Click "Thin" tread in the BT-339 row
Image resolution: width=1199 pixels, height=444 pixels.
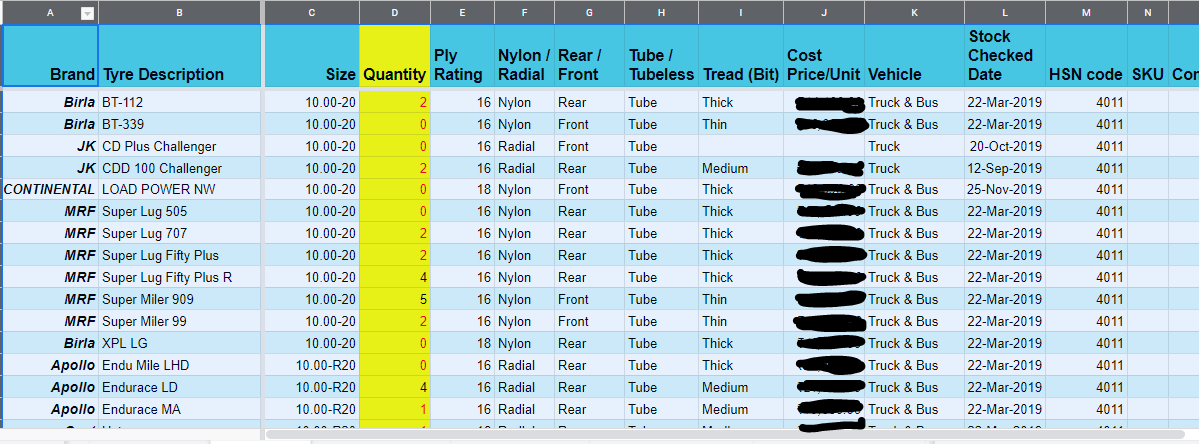[x=741, y=124]
